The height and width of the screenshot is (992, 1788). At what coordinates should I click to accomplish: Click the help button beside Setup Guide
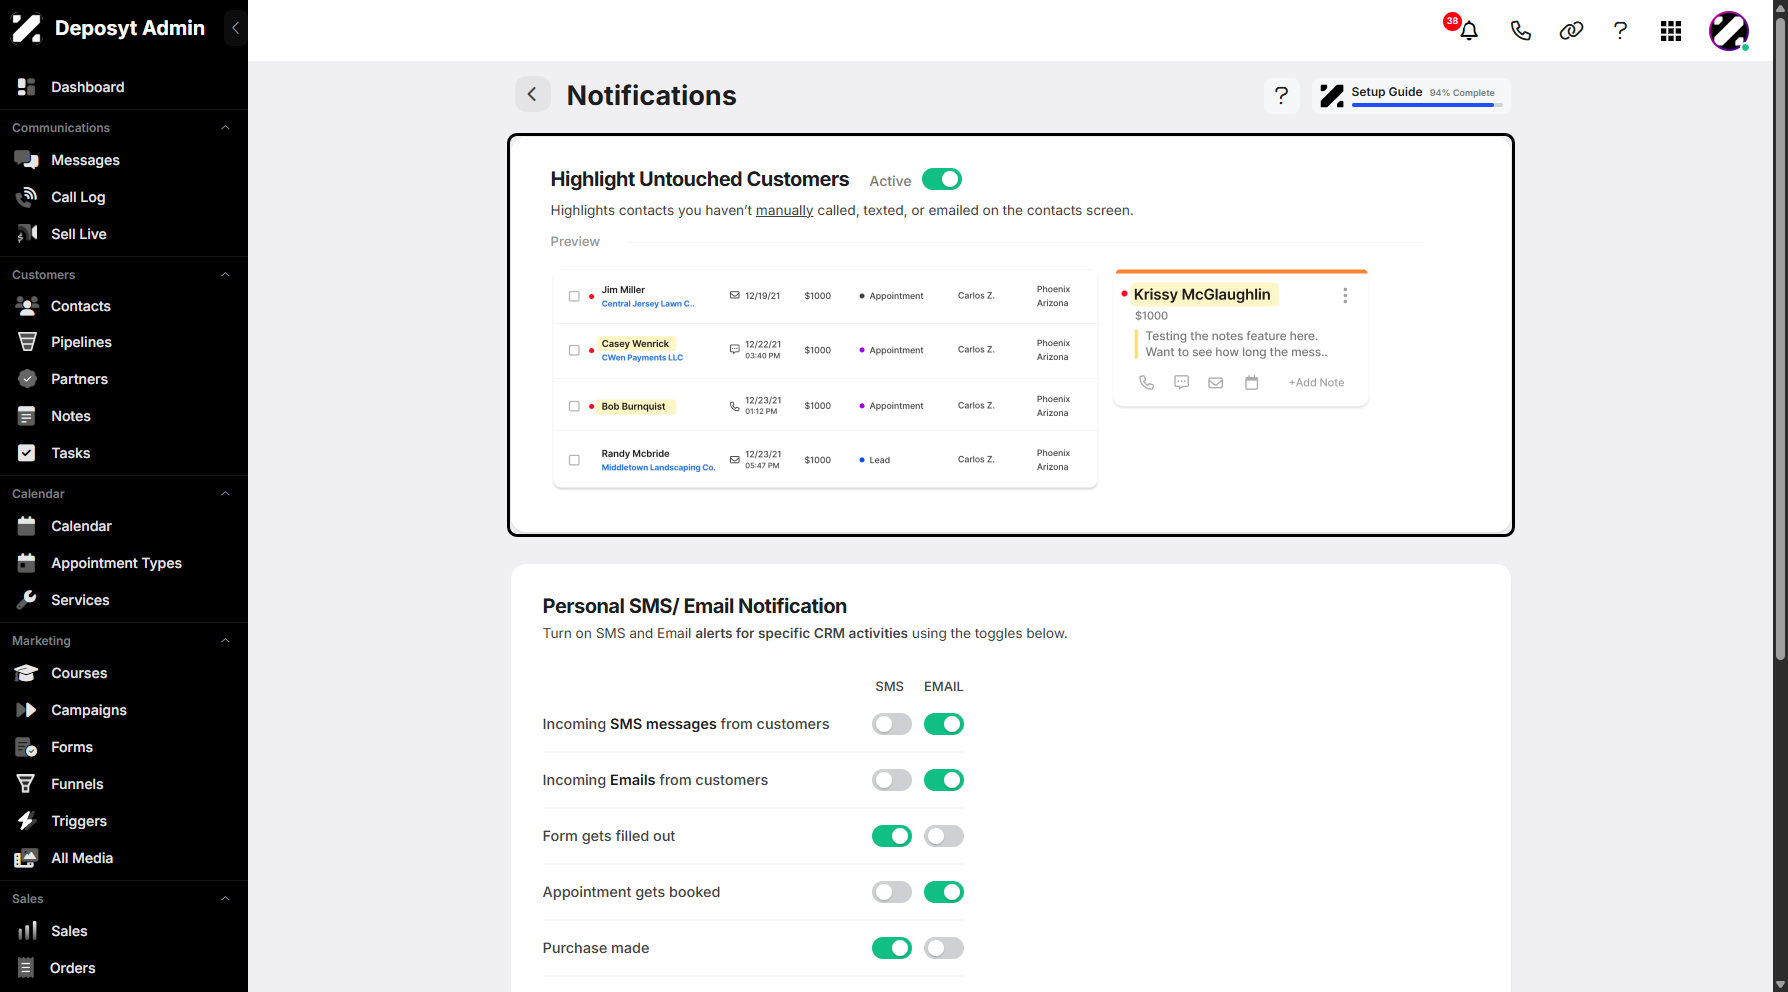1282,95
